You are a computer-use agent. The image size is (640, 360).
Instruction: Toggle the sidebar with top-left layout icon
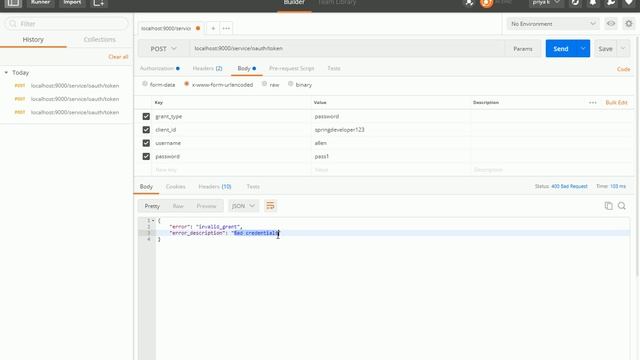click(x=13, y=3)
